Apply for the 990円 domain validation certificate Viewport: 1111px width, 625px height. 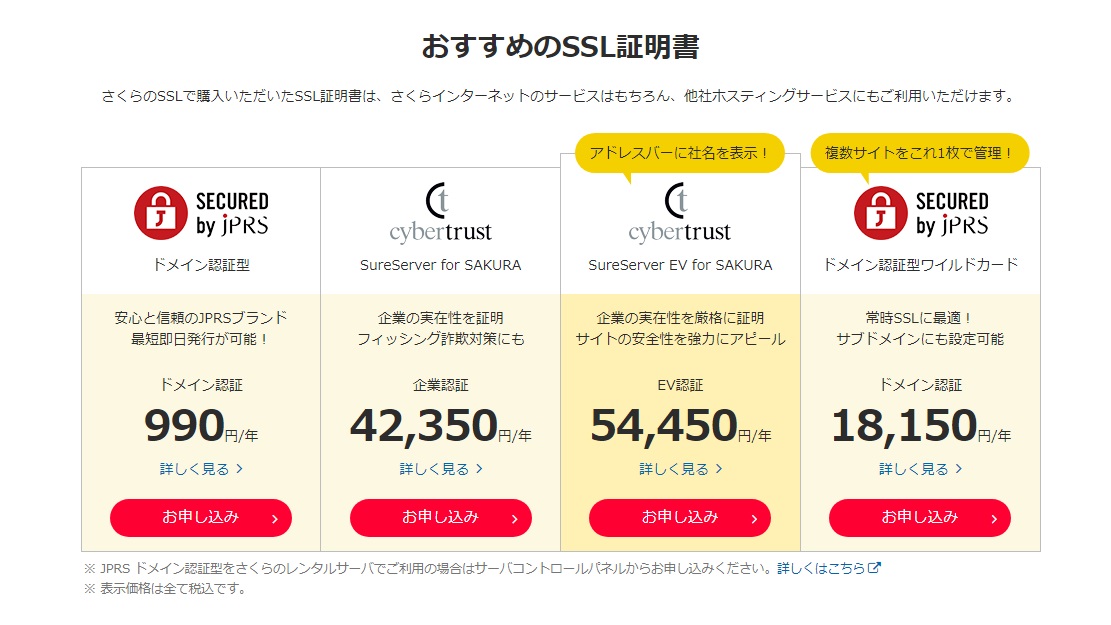click(x=200, y=518)
